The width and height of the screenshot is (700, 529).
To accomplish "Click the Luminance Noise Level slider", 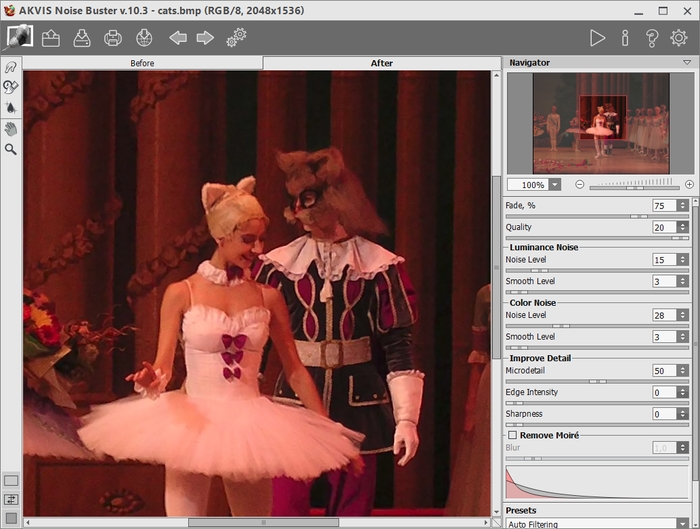I will coord(597,271).
